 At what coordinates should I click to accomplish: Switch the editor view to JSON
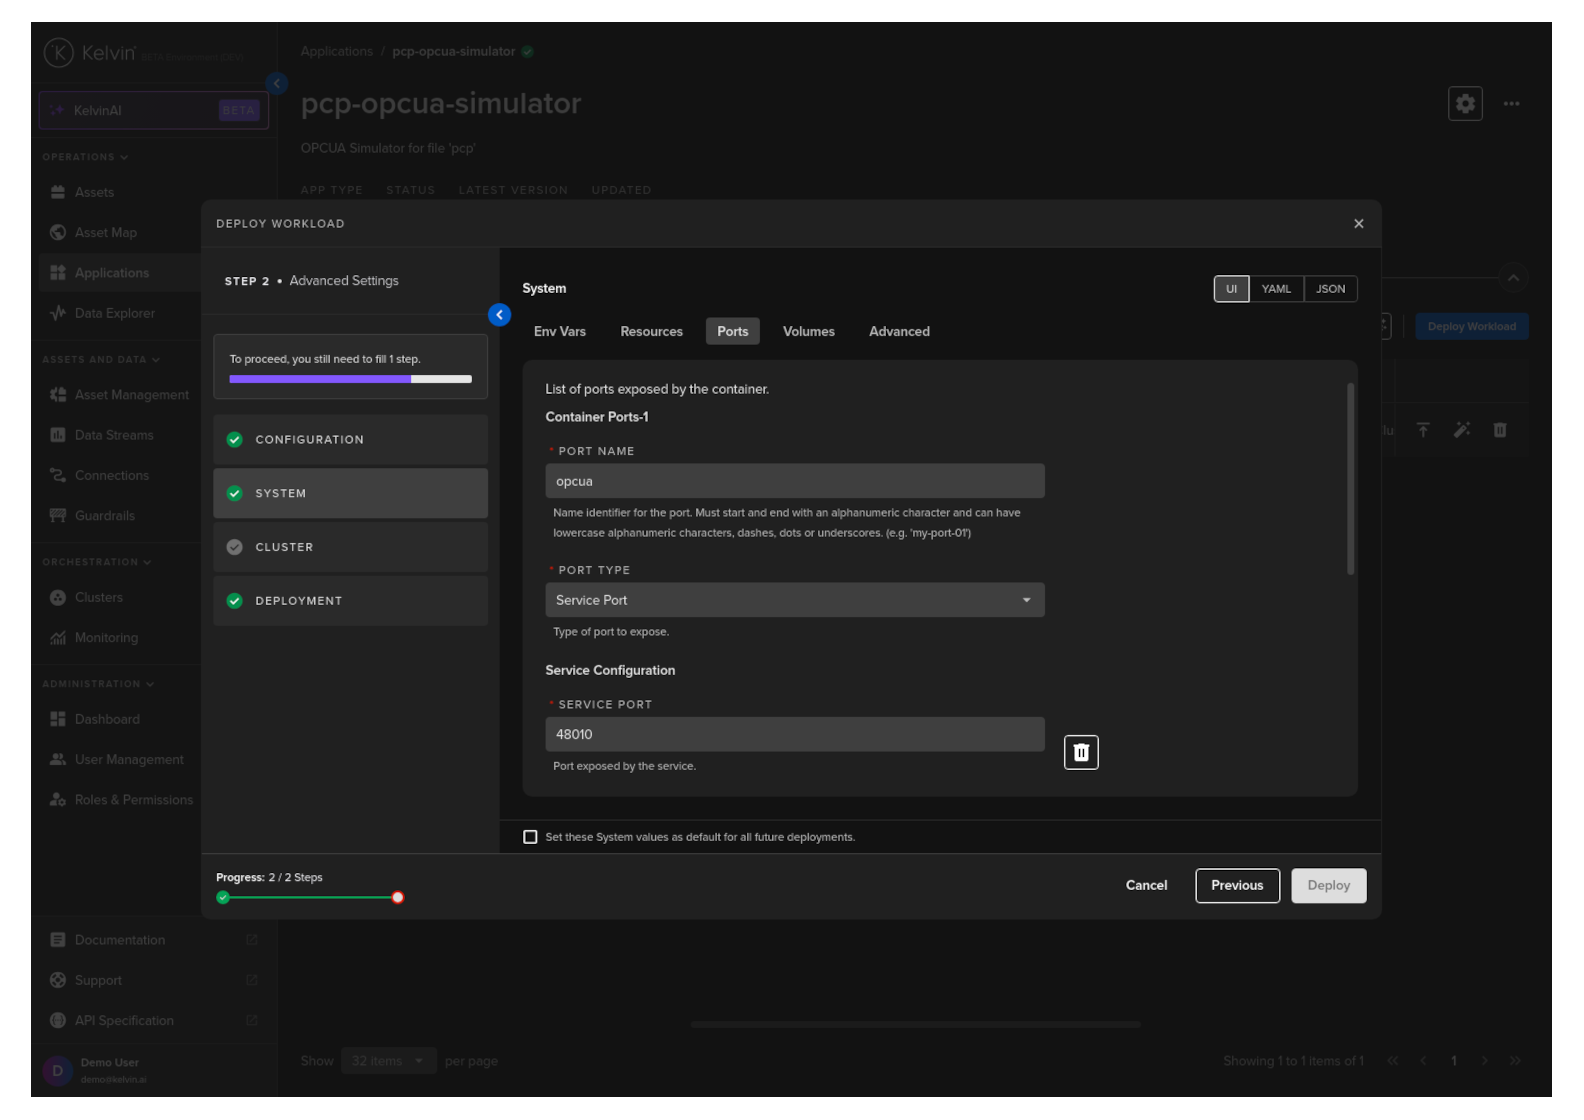(x=1330, y=289)
